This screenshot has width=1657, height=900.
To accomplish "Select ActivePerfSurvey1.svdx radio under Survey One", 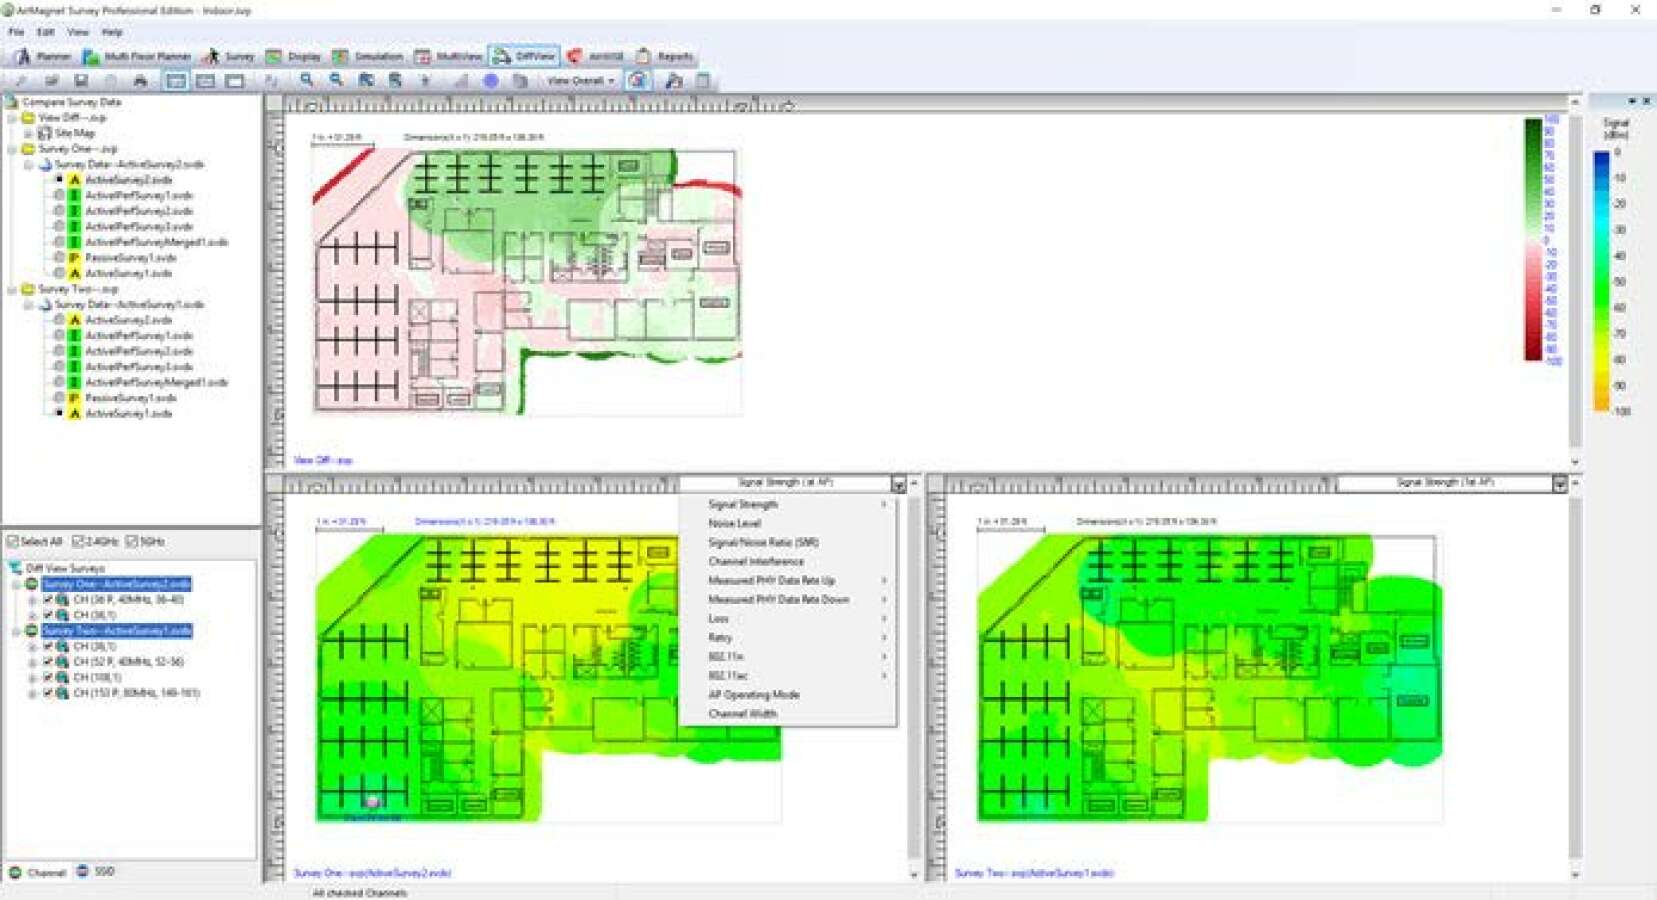I will pos(59,196).
